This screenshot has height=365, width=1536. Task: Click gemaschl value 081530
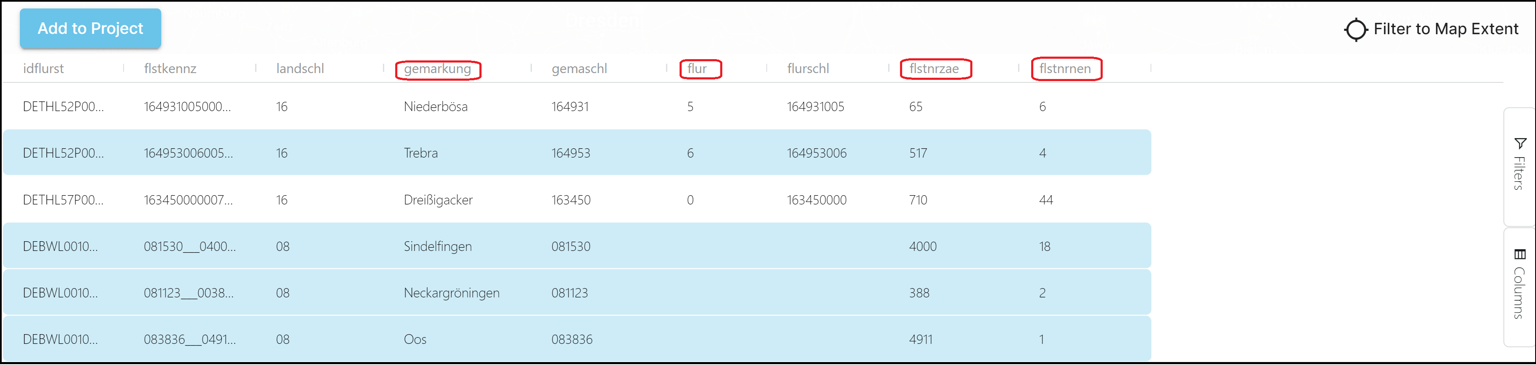coord(570,246)
